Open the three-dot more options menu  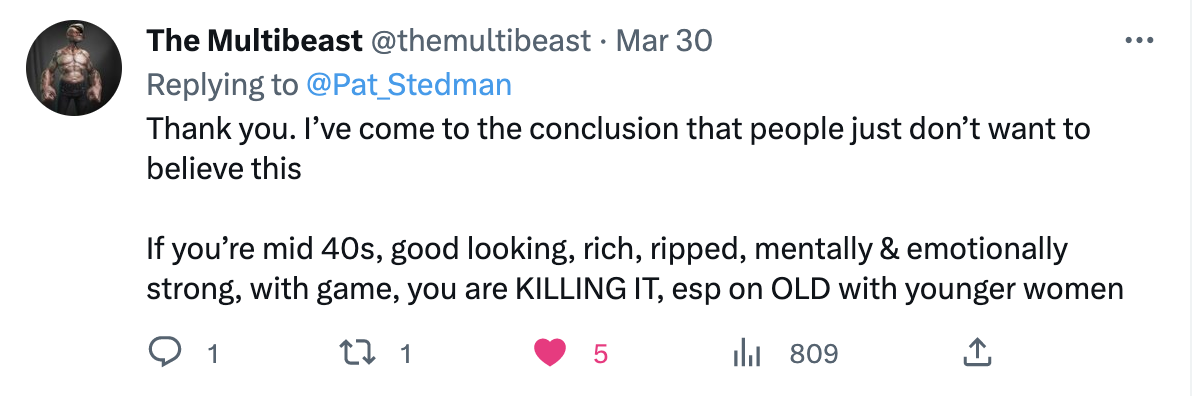1139,40
